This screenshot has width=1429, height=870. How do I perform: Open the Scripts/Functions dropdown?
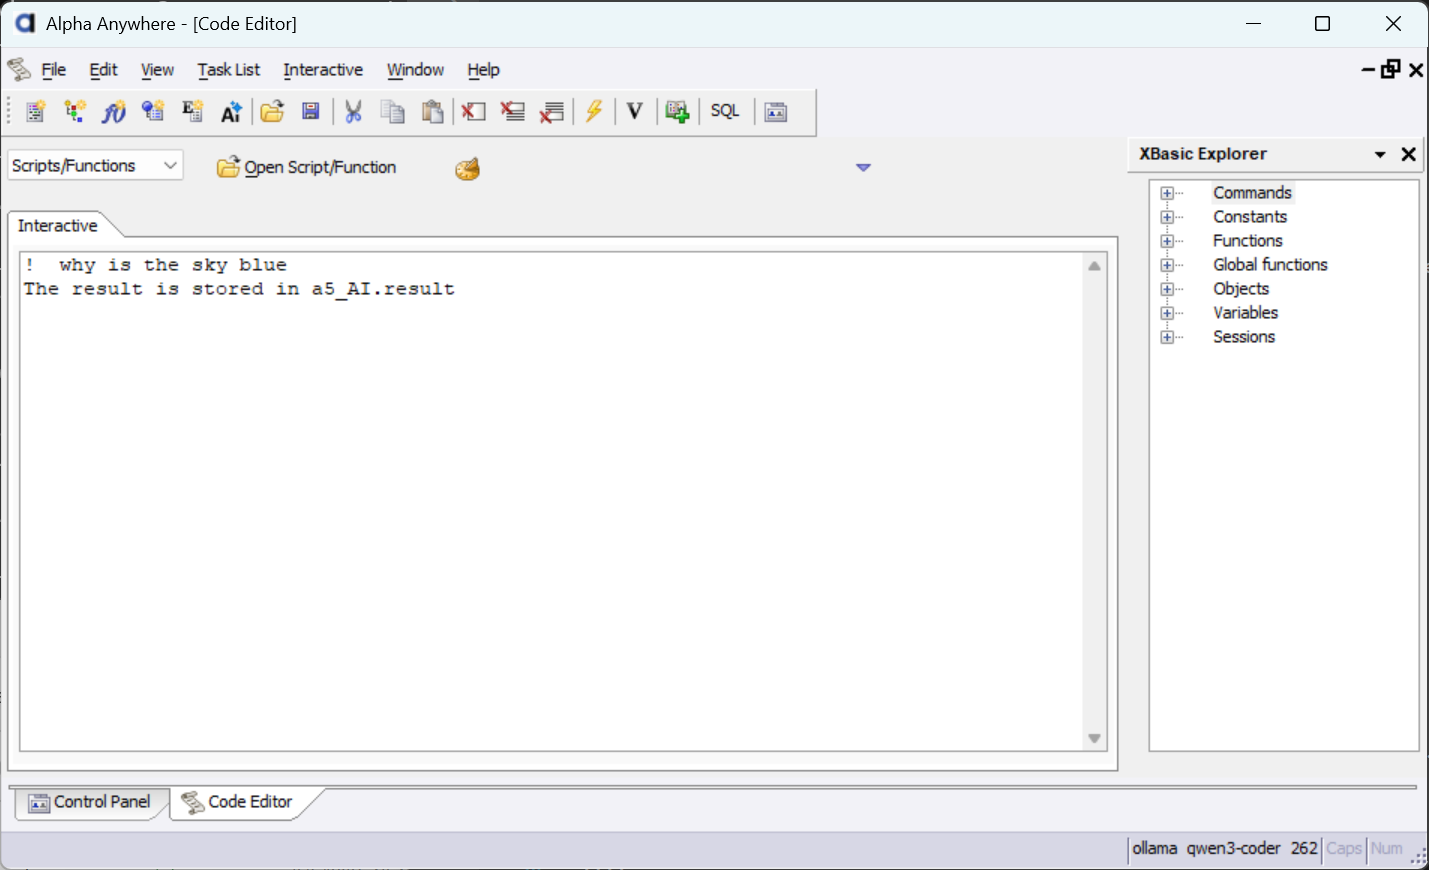click(95, 166)
